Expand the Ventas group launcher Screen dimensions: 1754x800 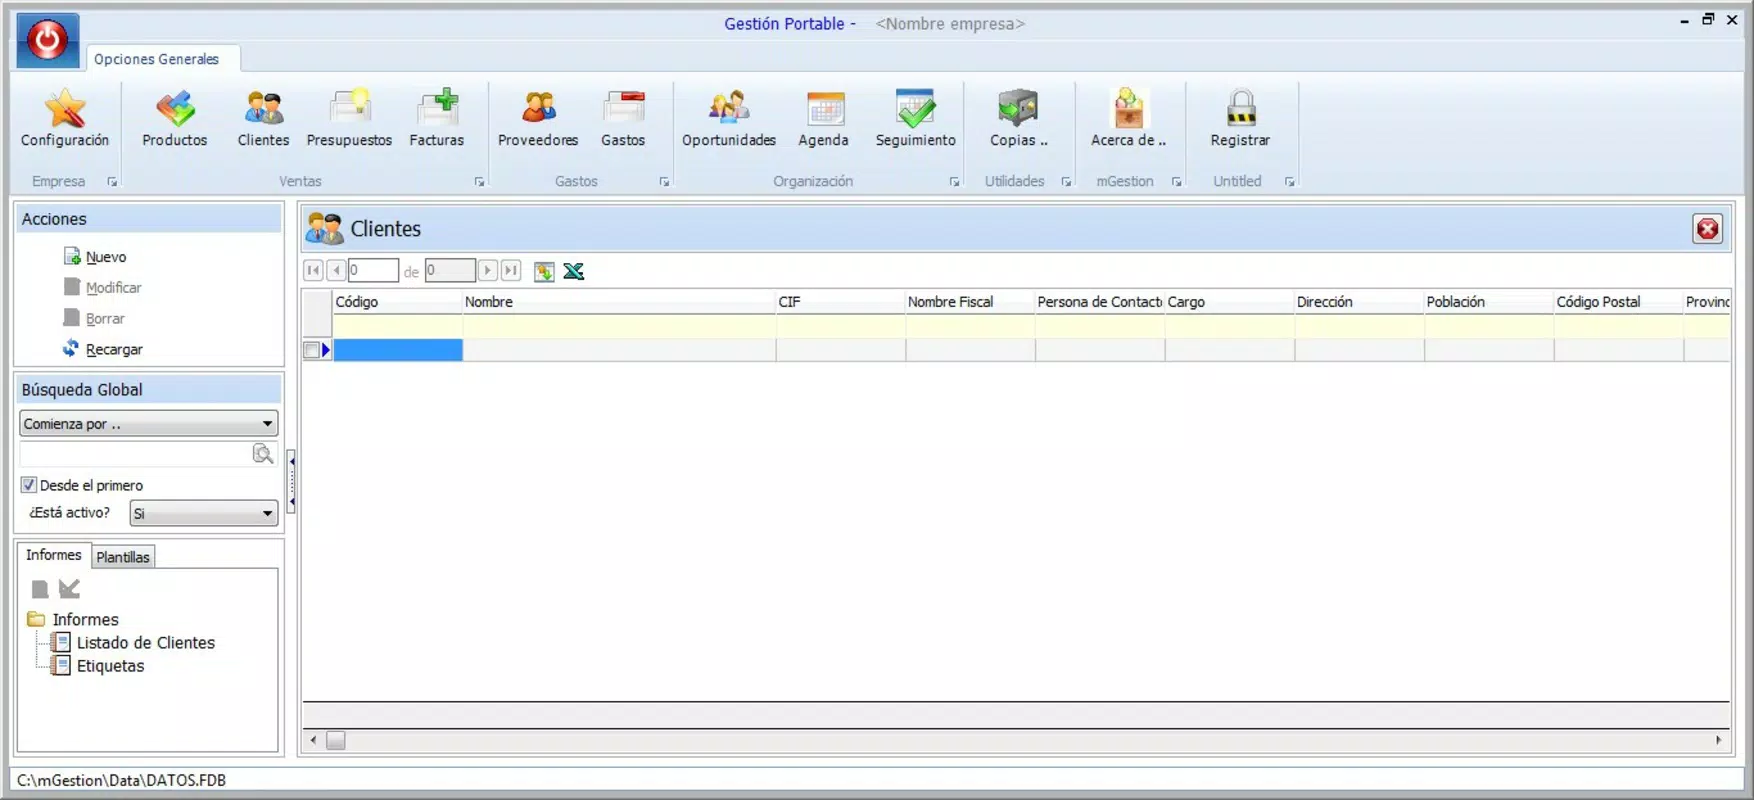(x=479, y=182)
